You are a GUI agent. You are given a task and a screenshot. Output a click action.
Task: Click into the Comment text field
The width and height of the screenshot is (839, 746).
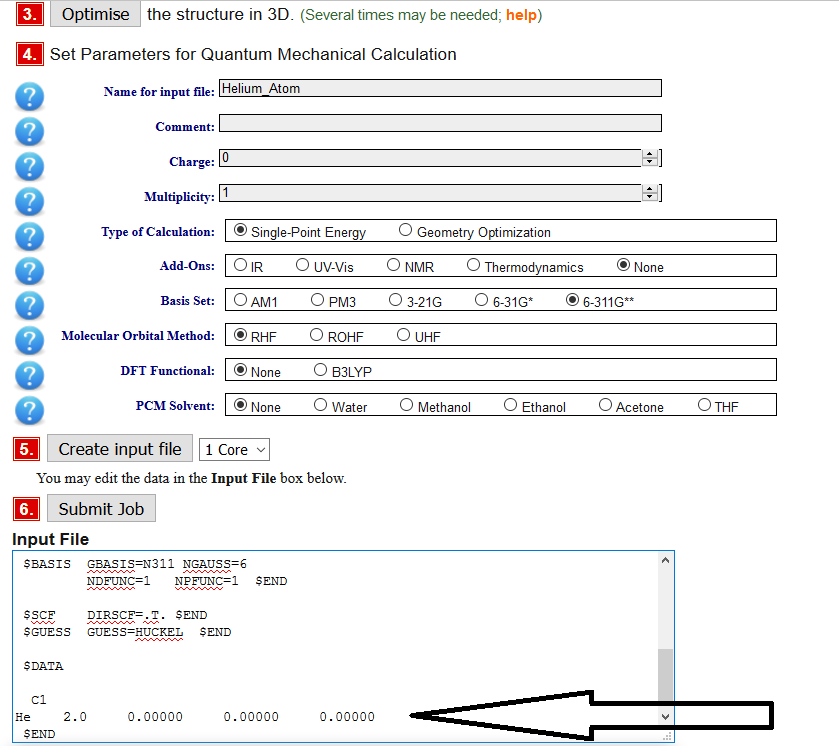pyautogui.click(x=440, y=123)
